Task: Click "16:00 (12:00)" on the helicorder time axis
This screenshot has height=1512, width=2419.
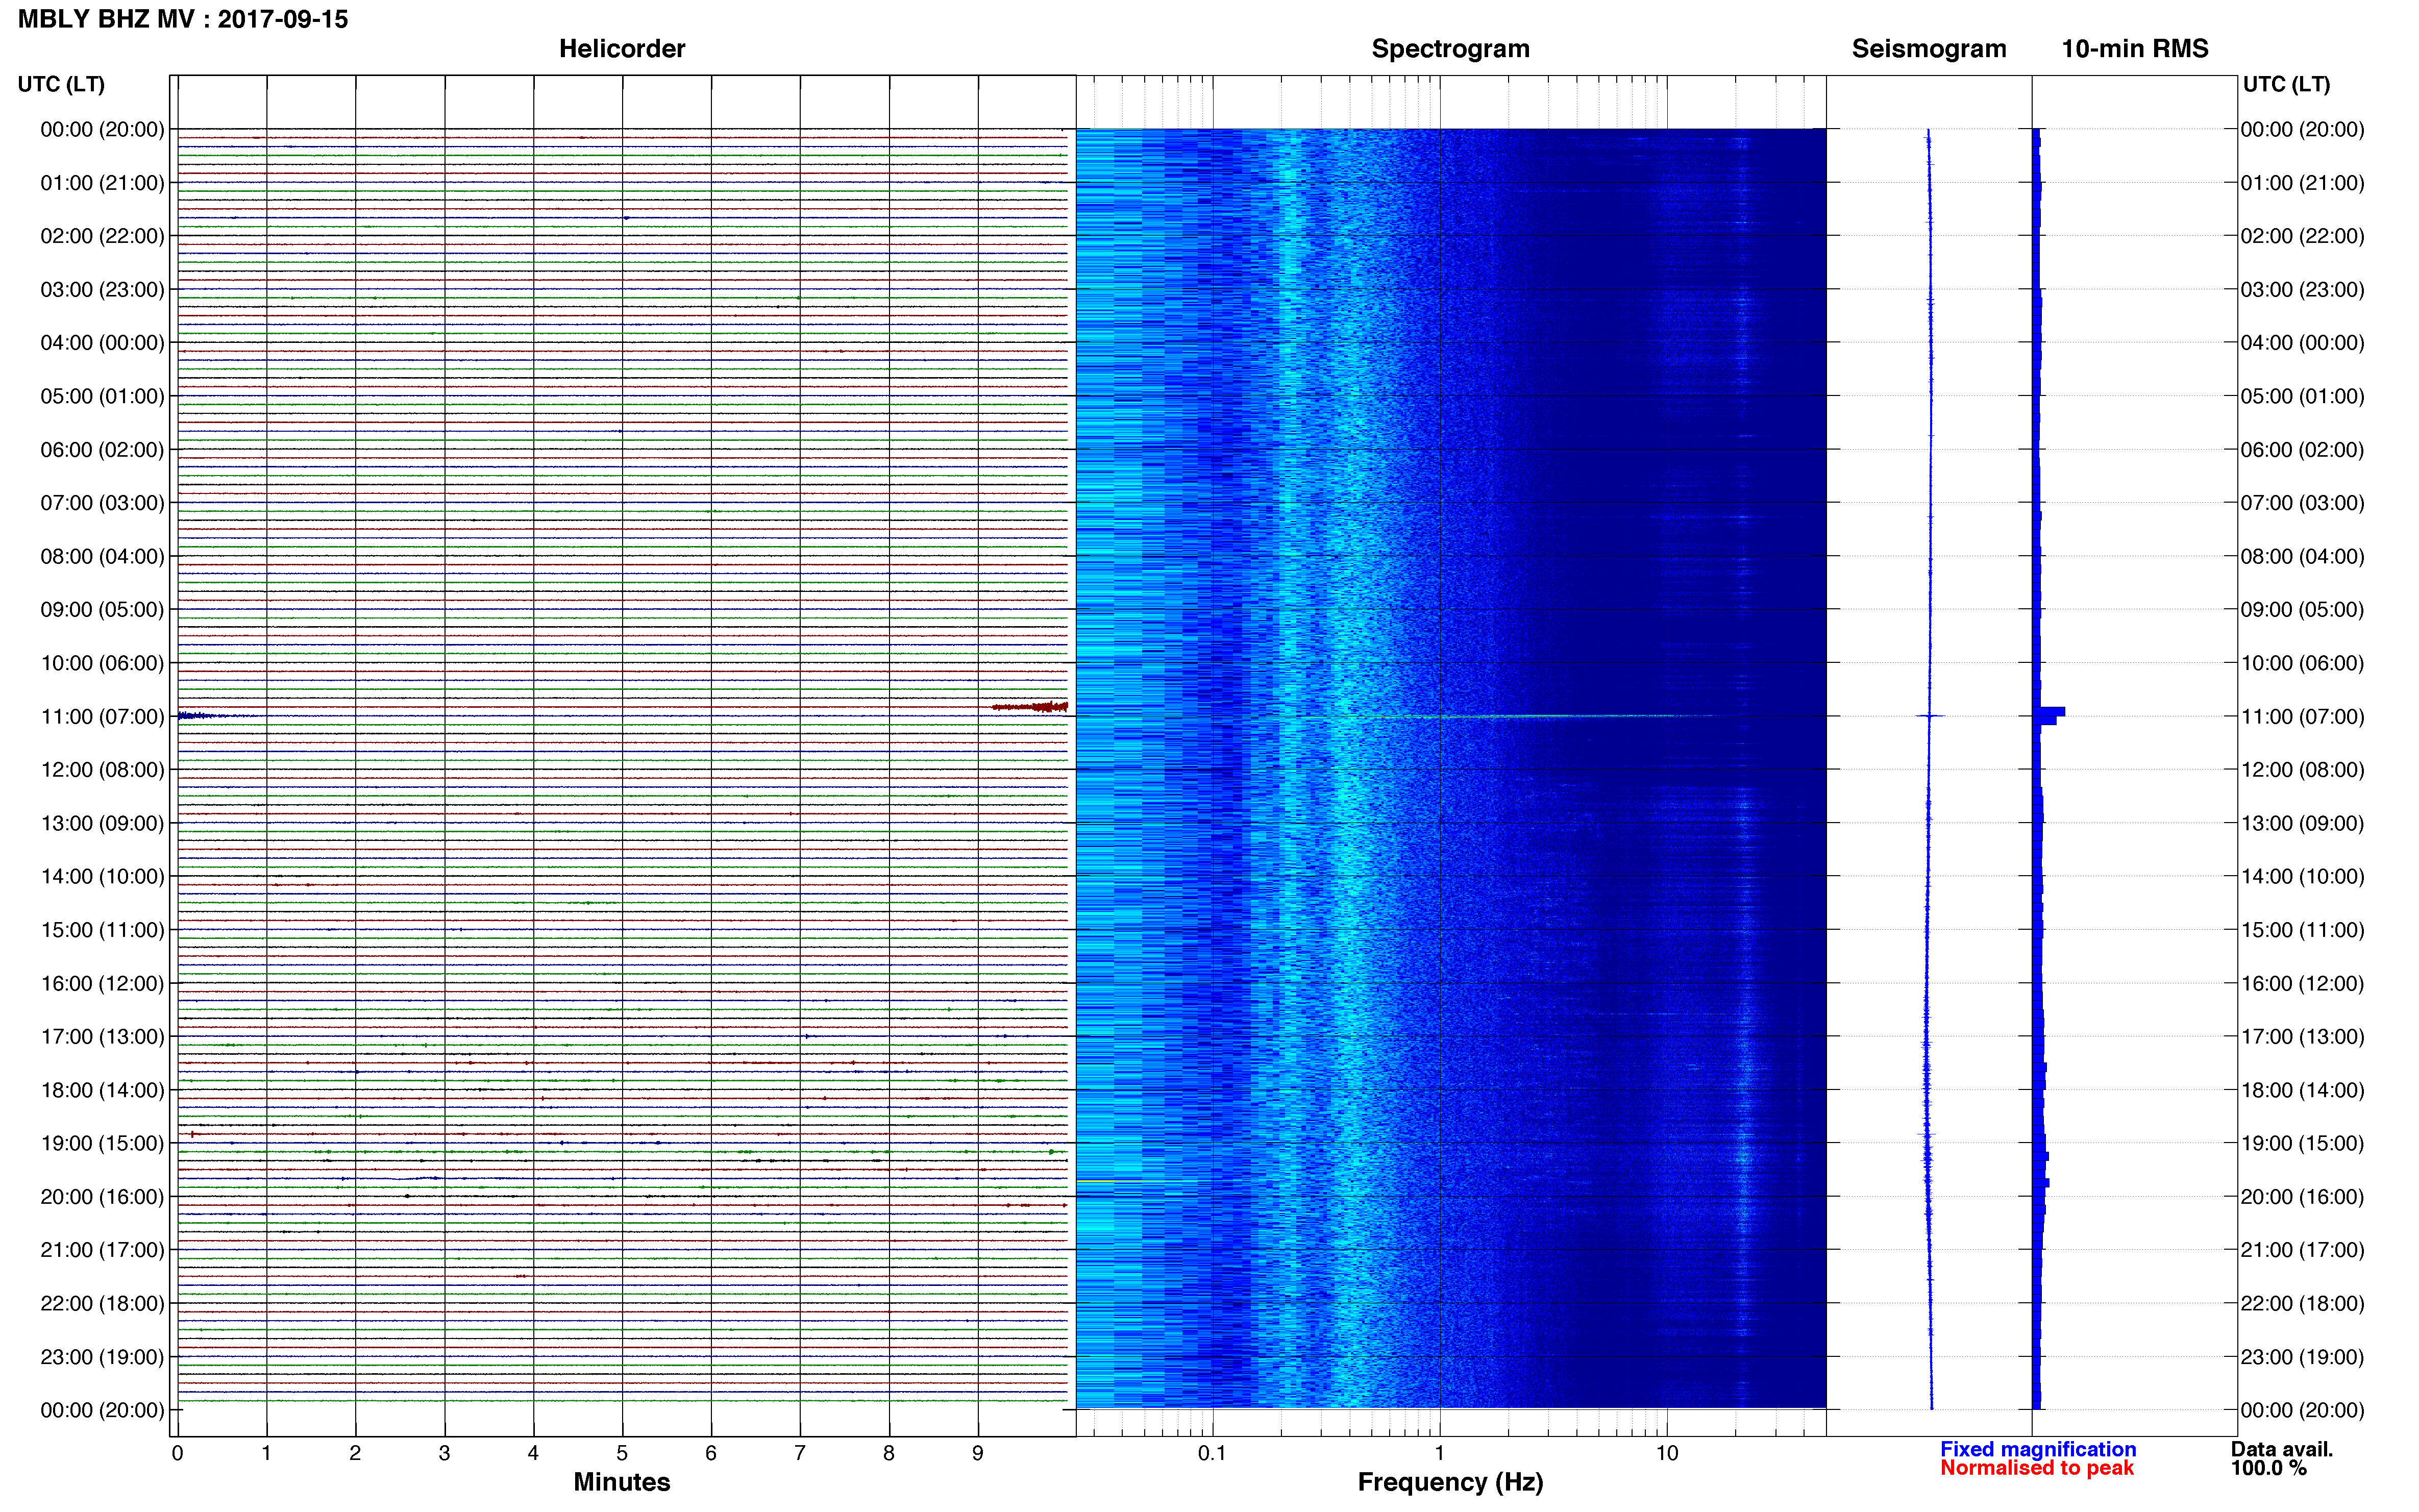Action: tap(102, 983)
